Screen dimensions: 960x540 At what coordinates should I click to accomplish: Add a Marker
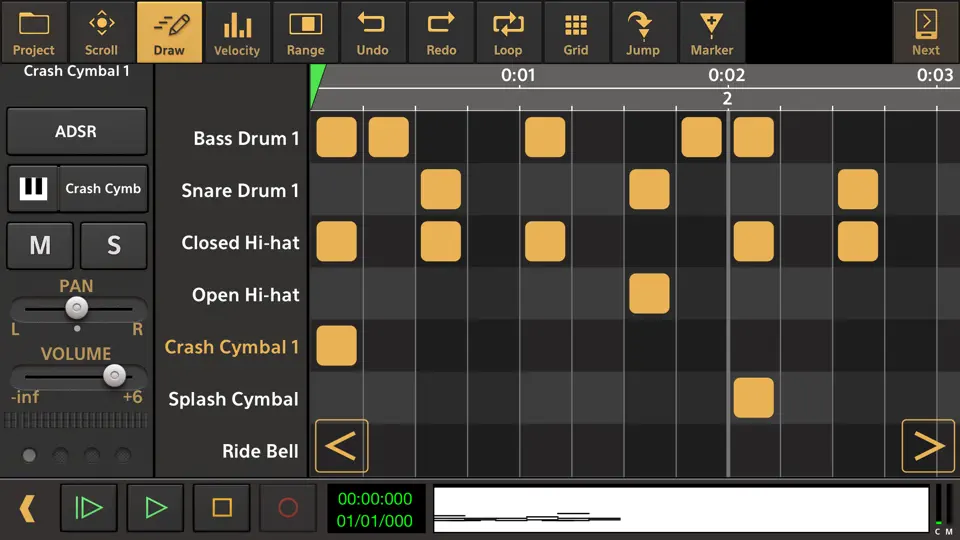click(x=711, y=32)
